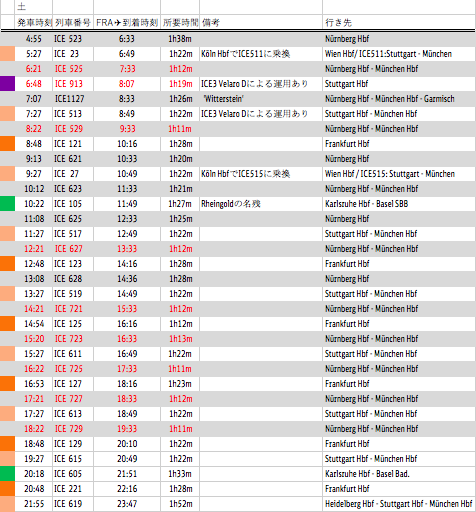This screenshot has width=476, height=512.
Task: Select destination Wien Hbf/ ICE511:Stuttgart - München
Action: click(x=388, y=54)
